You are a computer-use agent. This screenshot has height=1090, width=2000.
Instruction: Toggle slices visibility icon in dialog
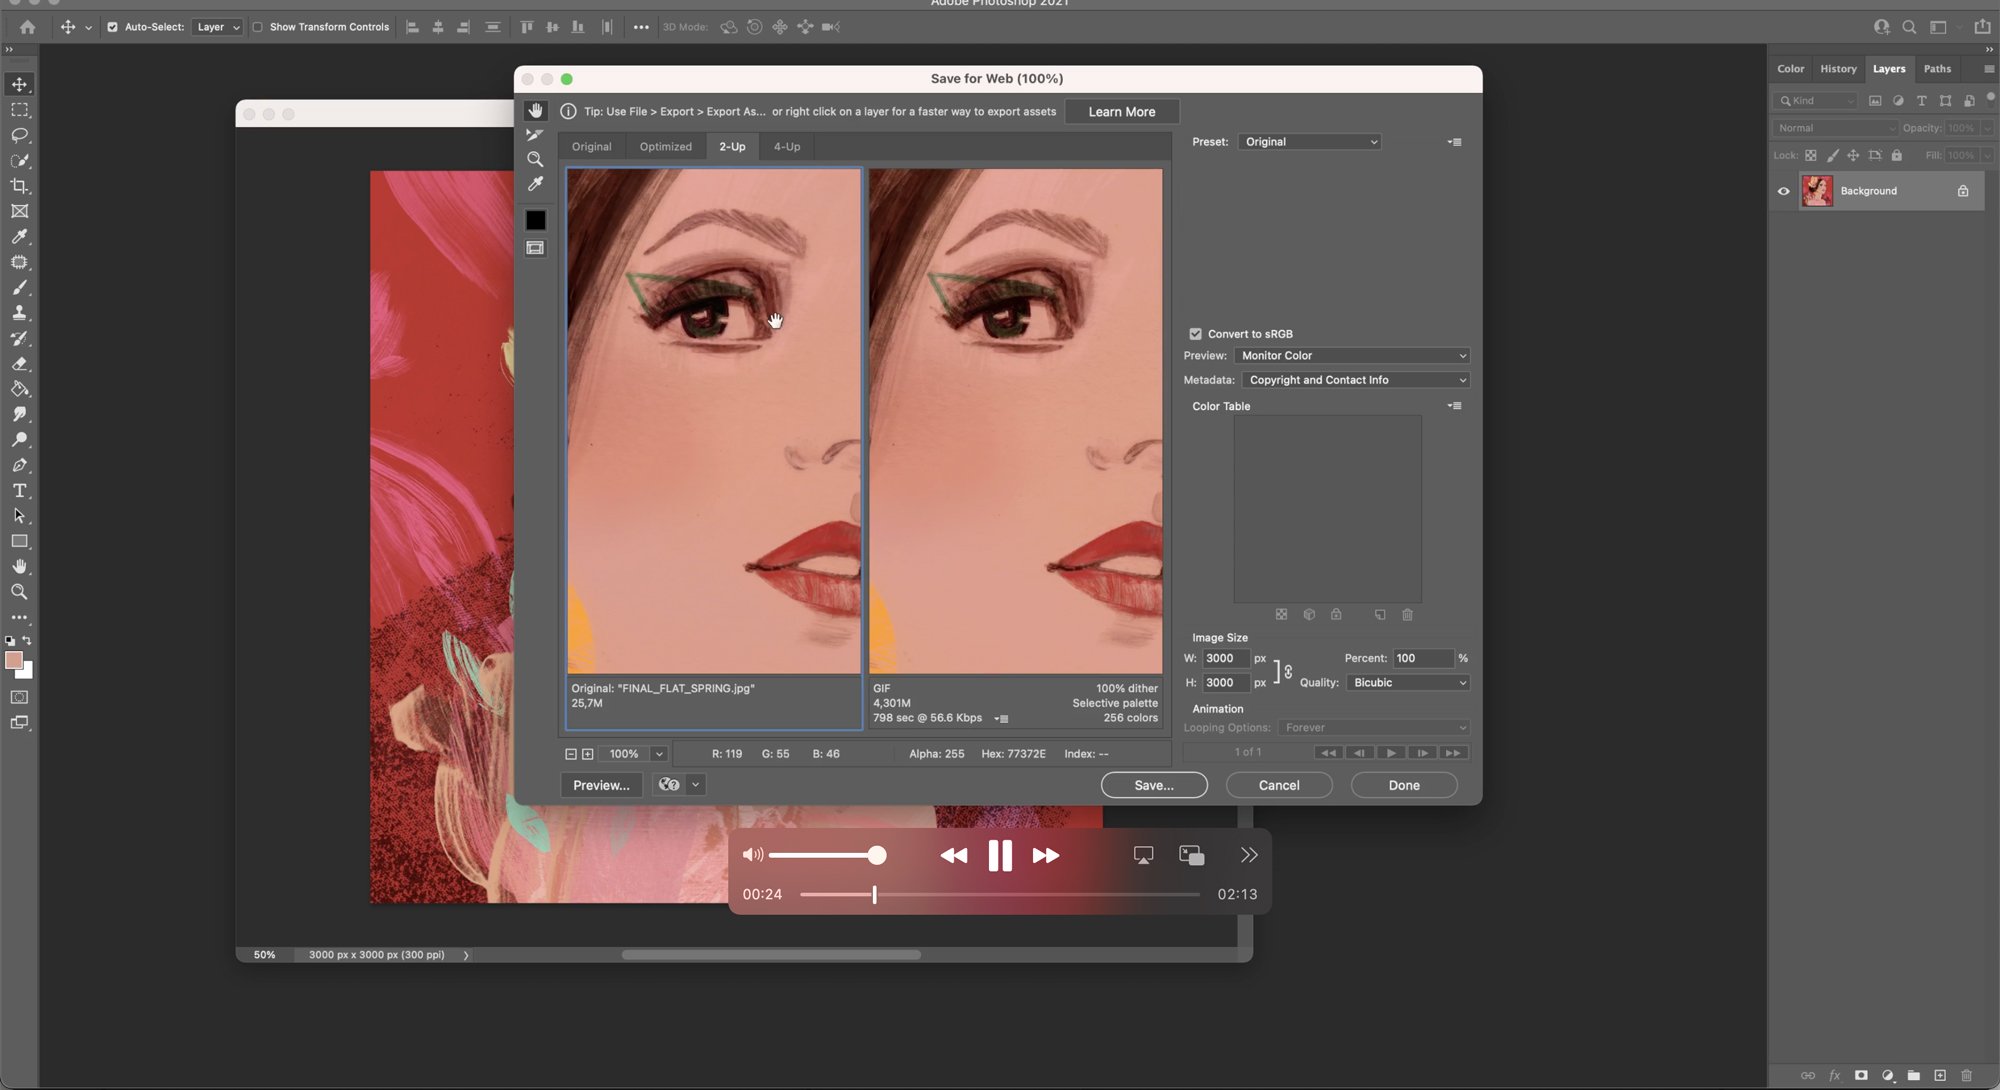point(535,248)
